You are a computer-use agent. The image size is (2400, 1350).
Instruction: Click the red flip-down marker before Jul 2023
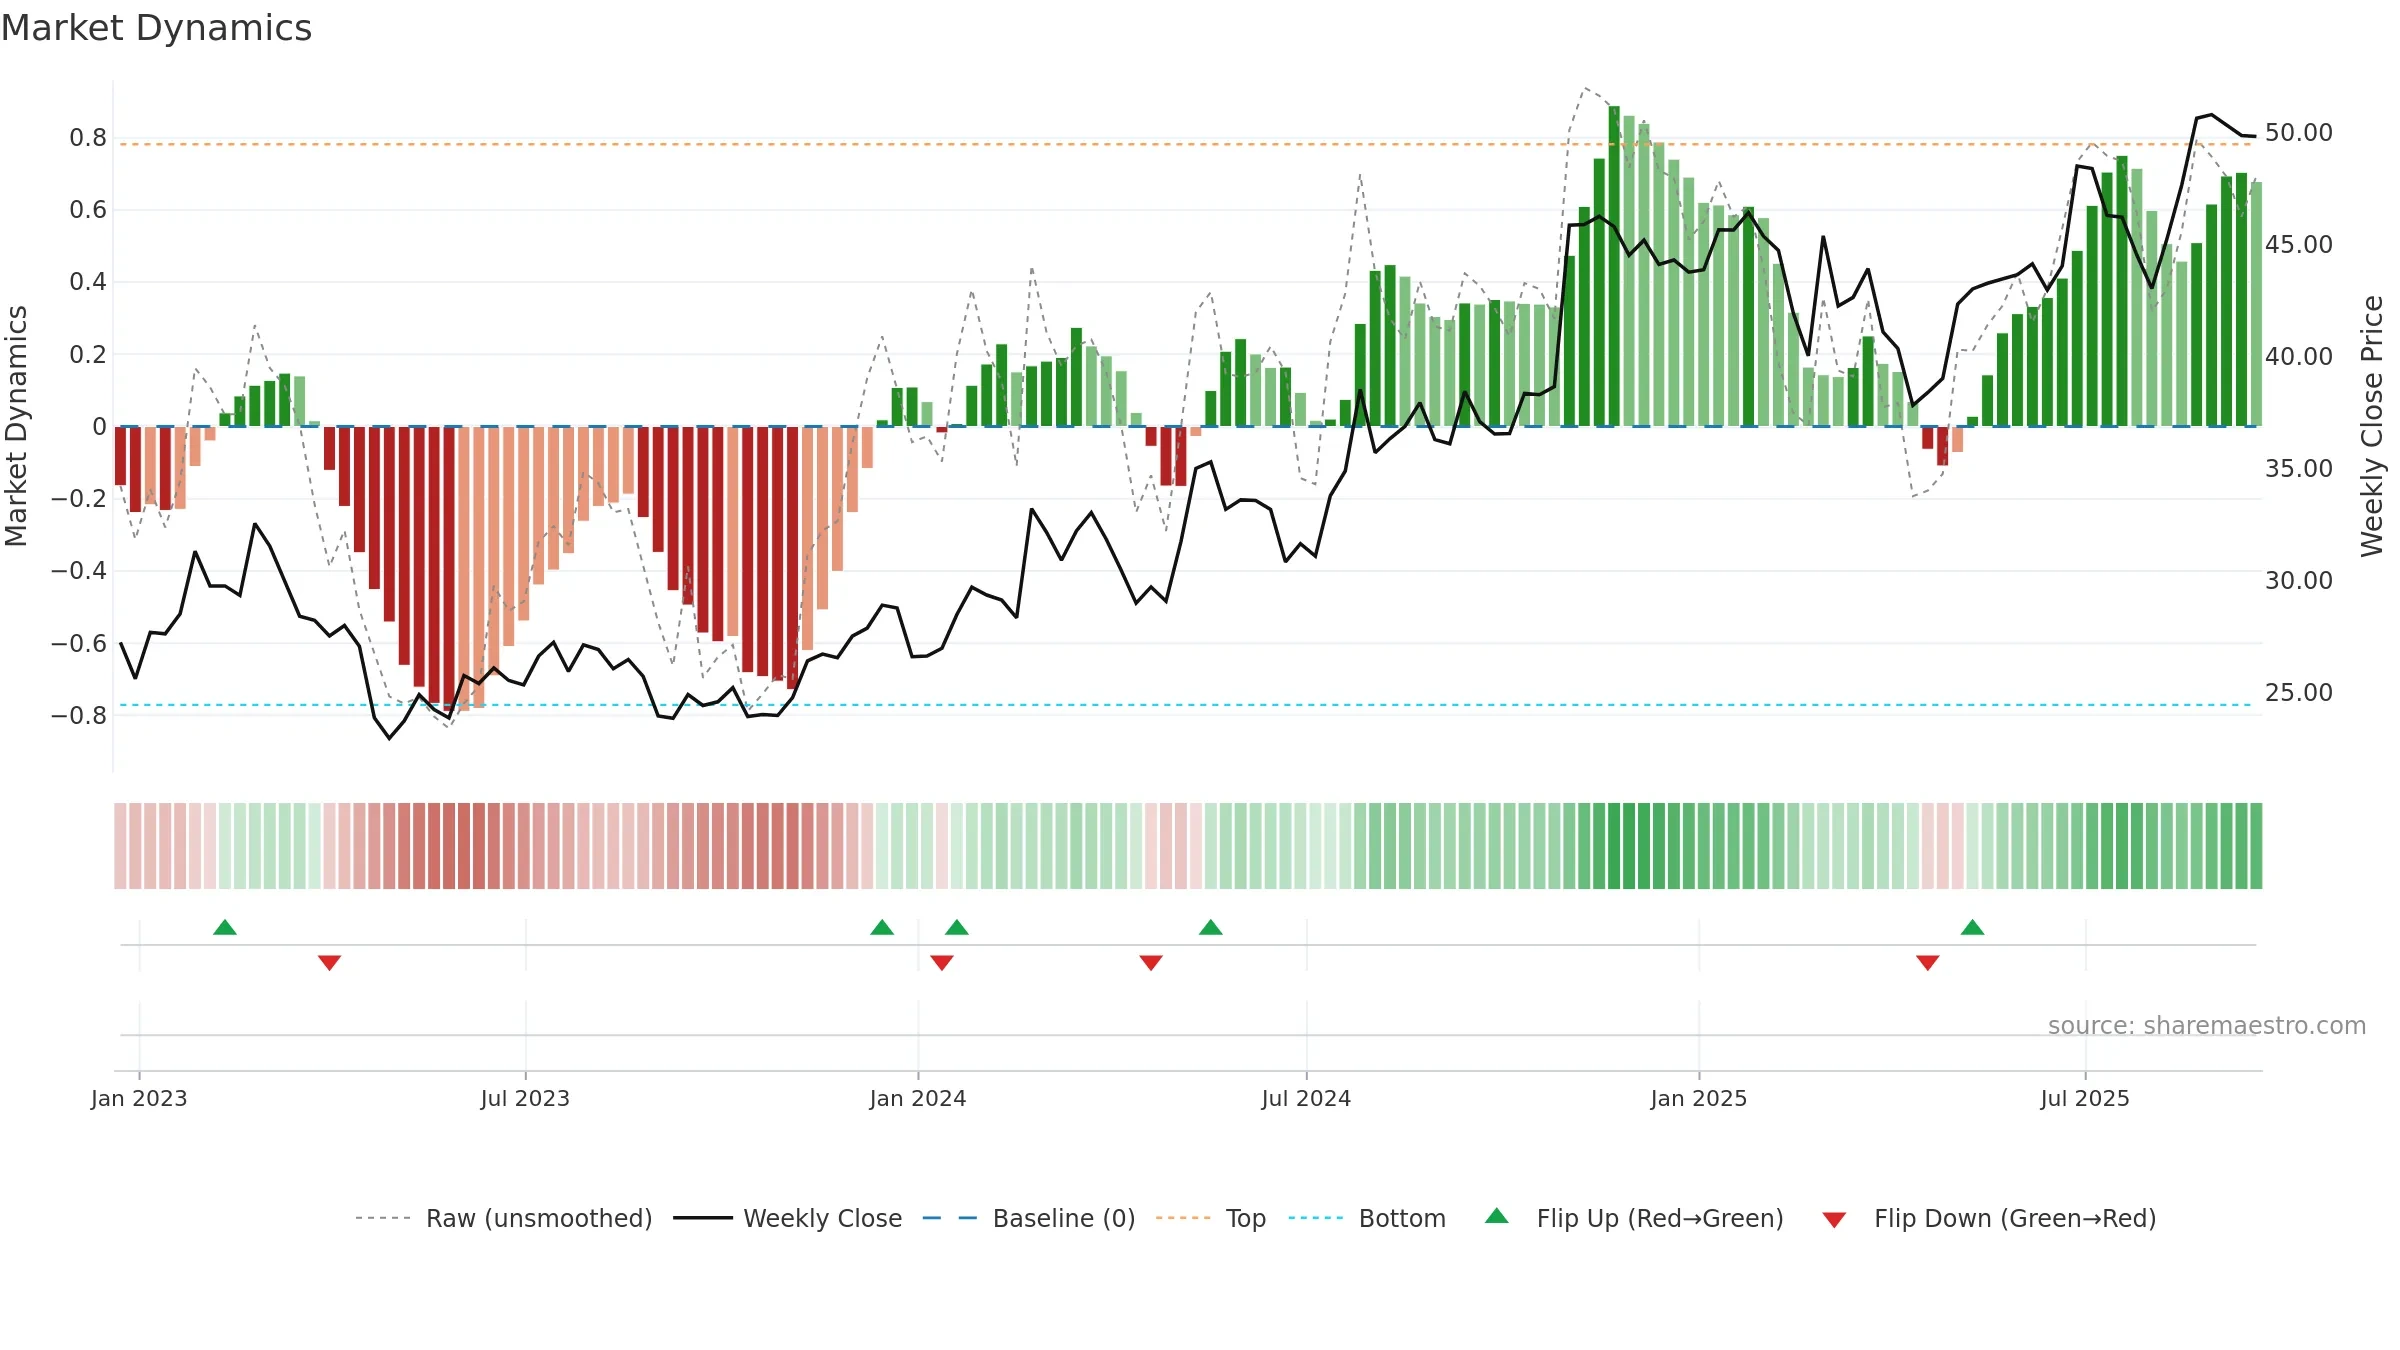coord(330,963)
